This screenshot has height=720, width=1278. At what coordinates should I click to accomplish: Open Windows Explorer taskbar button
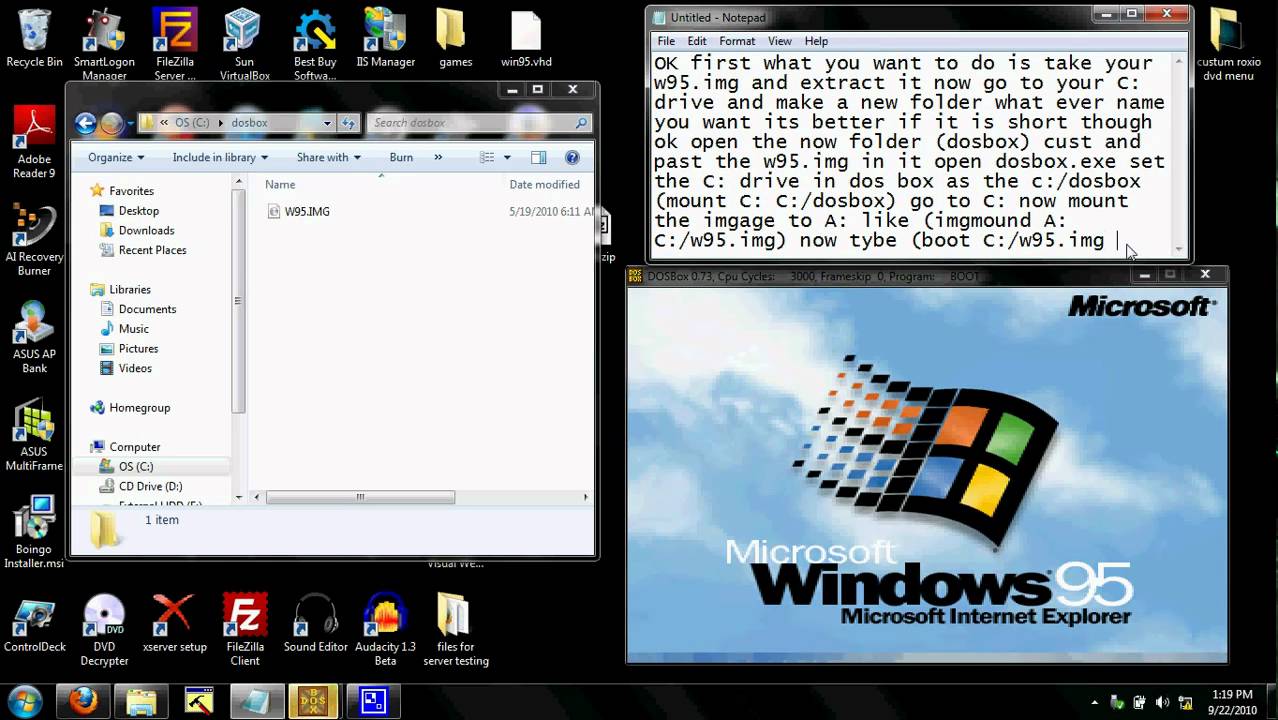tap(141, 701)
